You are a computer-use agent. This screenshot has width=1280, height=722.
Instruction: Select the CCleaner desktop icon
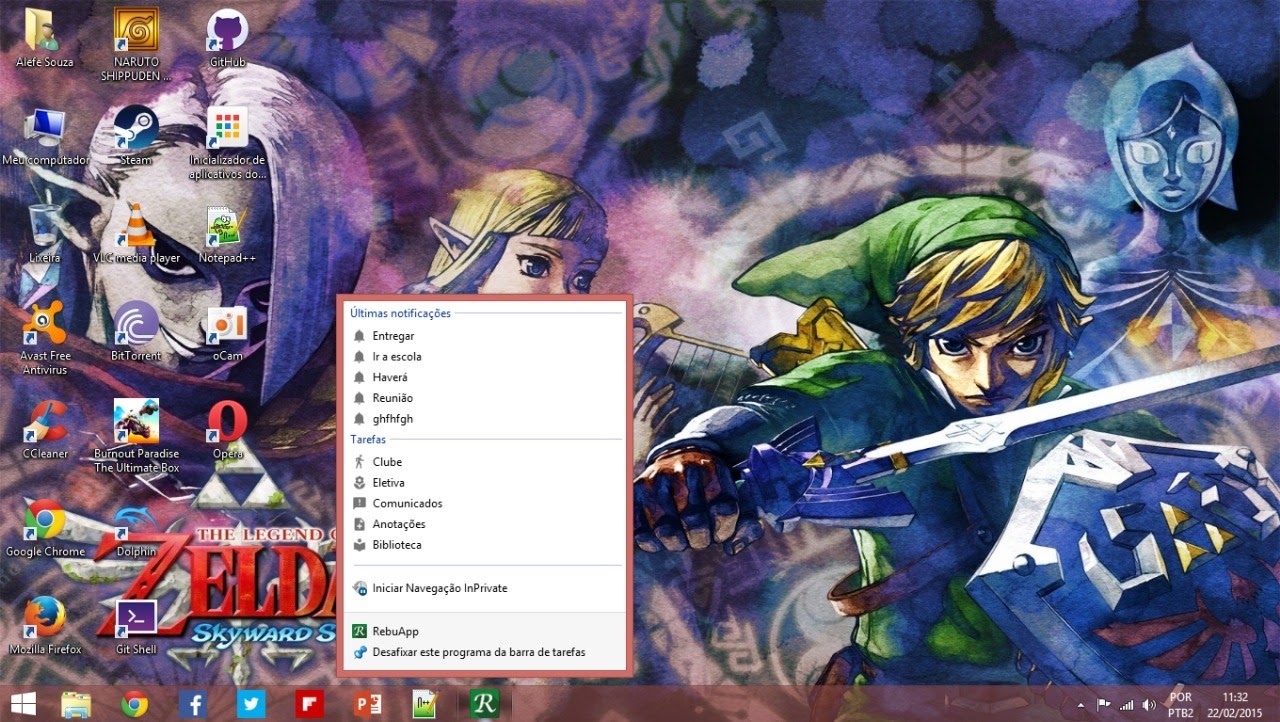[44, 430]
